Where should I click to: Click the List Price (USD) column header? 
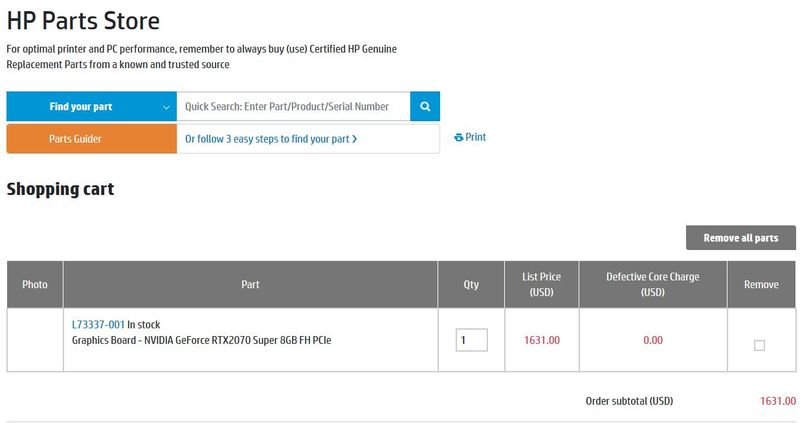(x=541, y=284)
